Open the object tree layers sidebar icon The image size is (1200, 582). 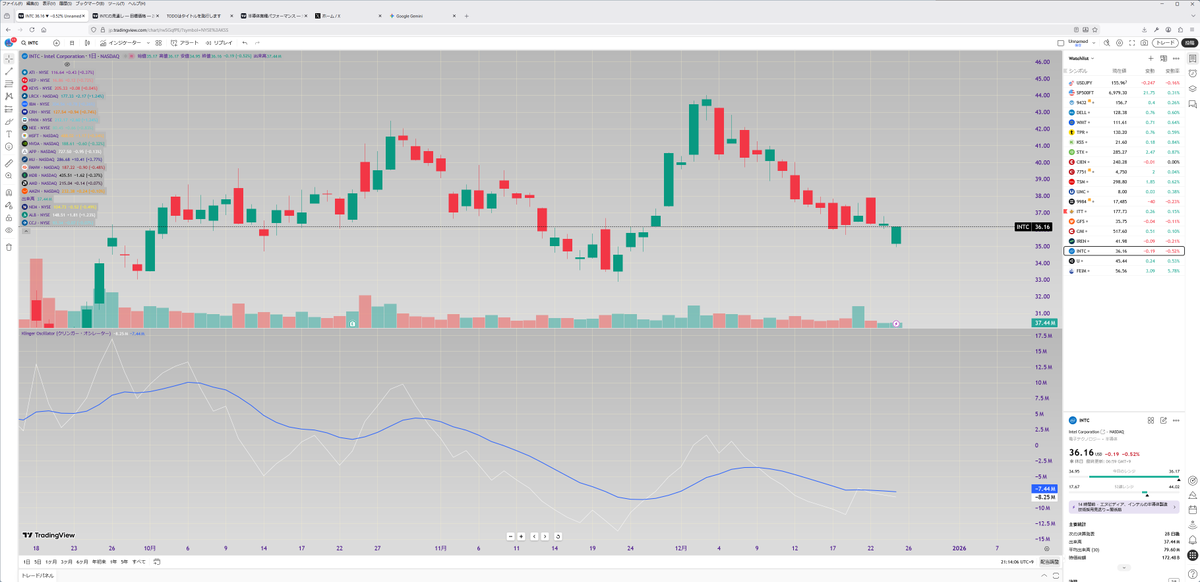(1192, 88)
